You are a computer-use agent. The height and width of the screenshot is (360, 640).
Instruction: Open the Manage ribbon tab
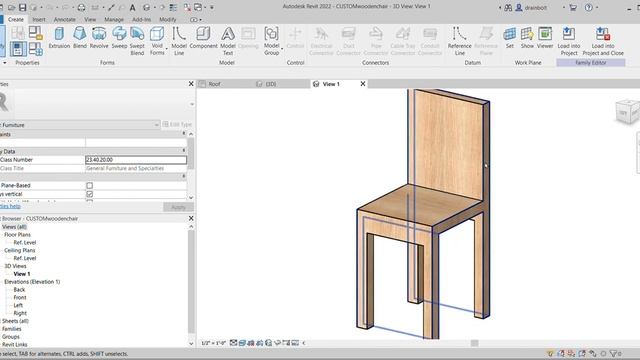[x=114, y=20]
